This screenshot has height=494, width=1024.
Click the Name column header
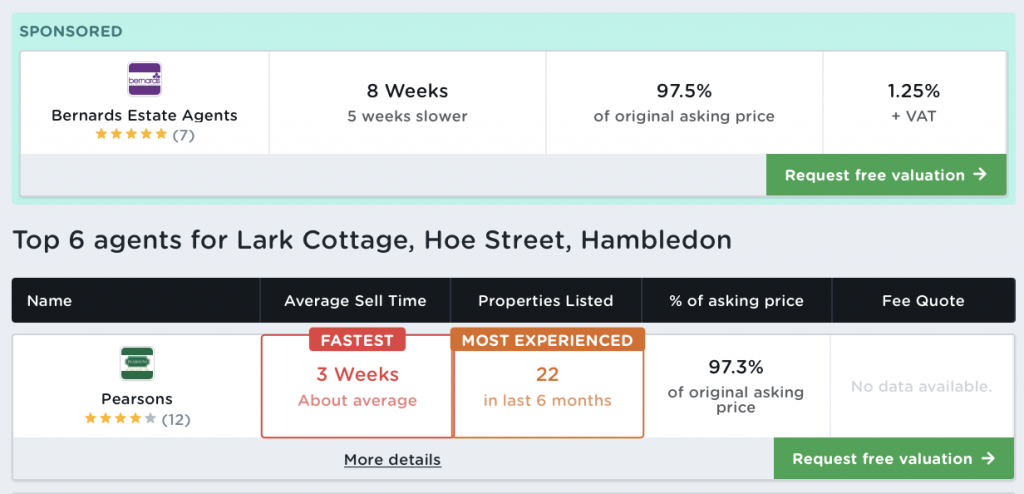point(49,301)
